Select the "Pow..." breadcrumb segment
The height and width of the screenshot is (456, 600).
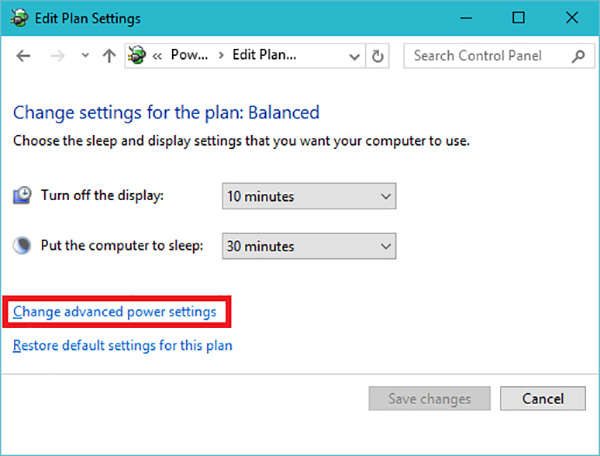point(188,56)
